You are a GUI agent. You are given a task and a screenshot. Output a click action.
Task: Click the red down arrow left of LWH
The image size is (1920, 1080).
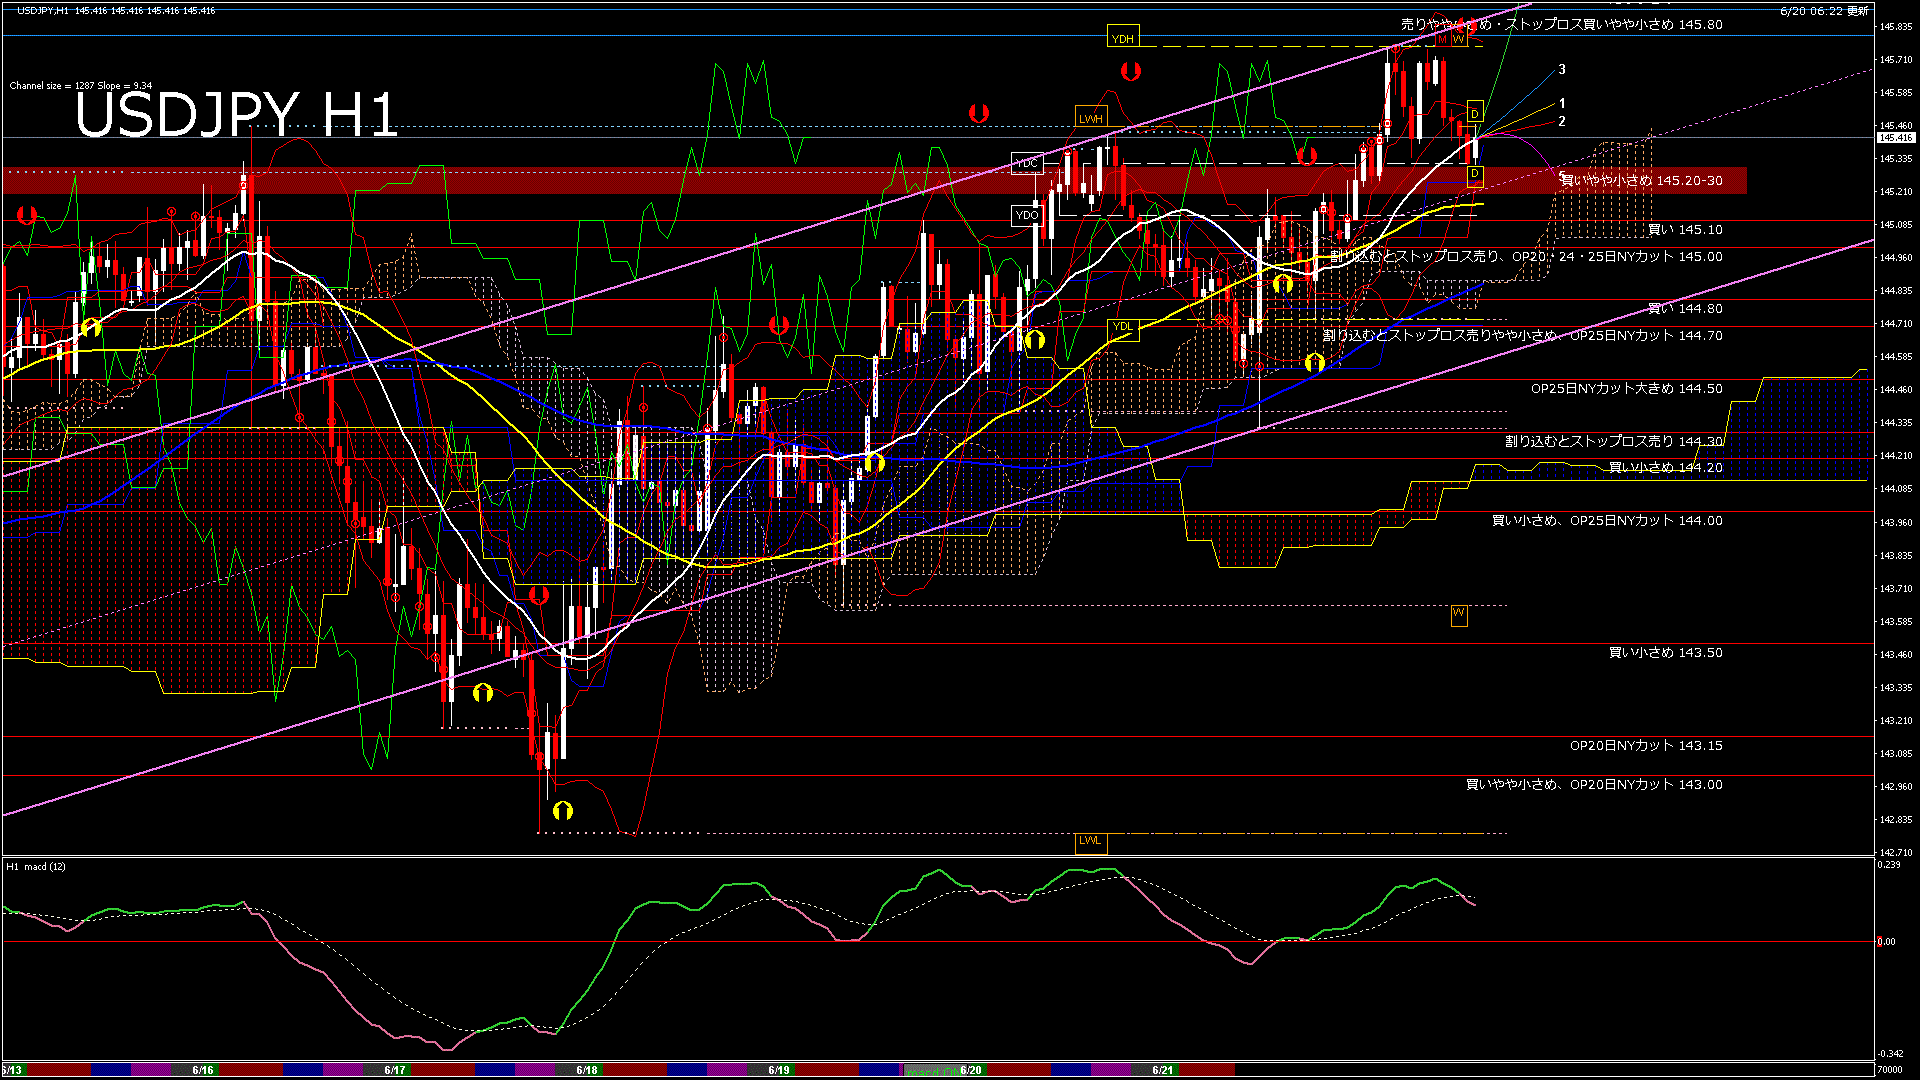point(978,113)
